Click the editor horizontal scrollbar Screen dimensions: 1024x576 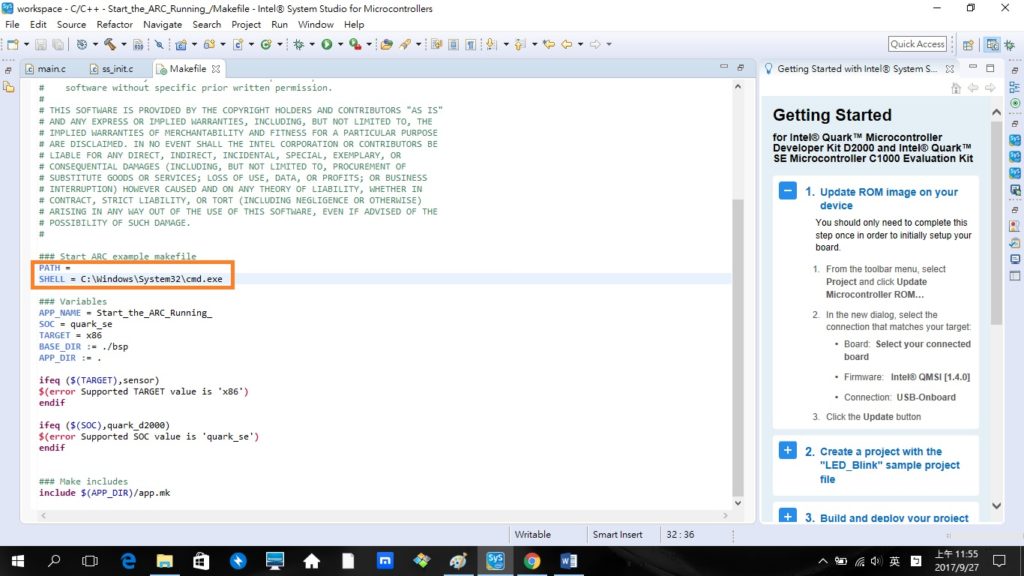384,515
